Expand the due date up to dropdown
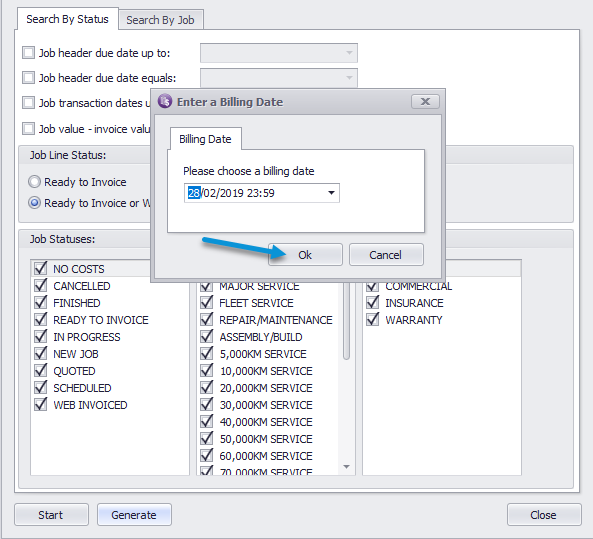 click(x=349, y=53)
